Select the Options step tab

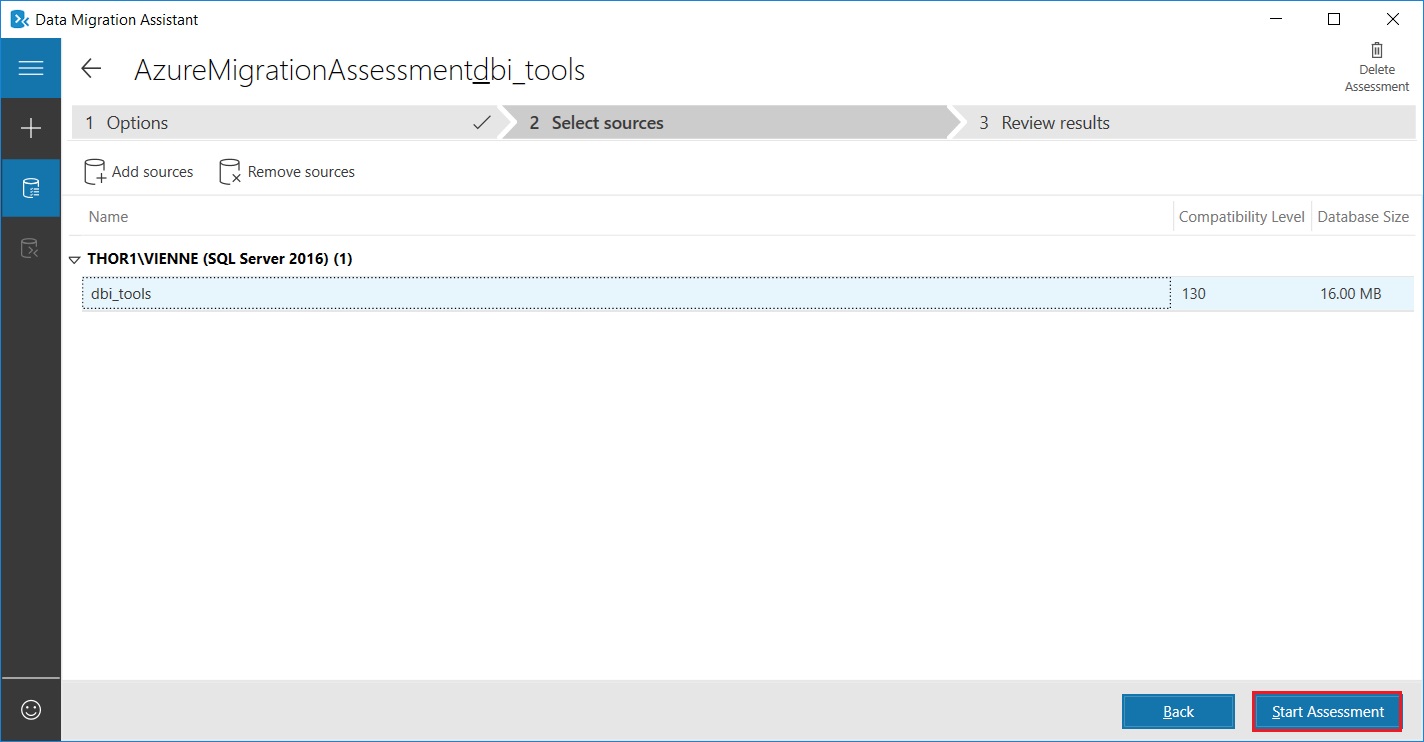tap(286, 123)
